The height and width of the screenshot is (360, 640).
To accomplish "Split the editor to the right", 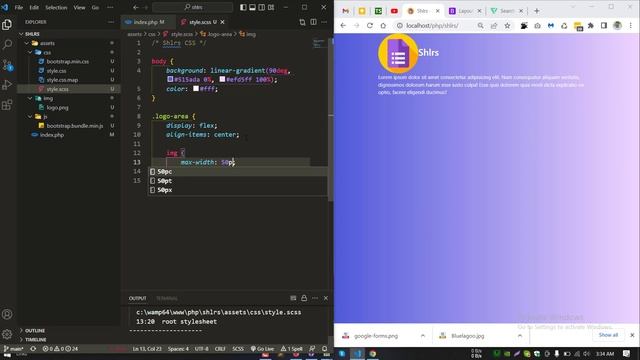I will [313, 22].
